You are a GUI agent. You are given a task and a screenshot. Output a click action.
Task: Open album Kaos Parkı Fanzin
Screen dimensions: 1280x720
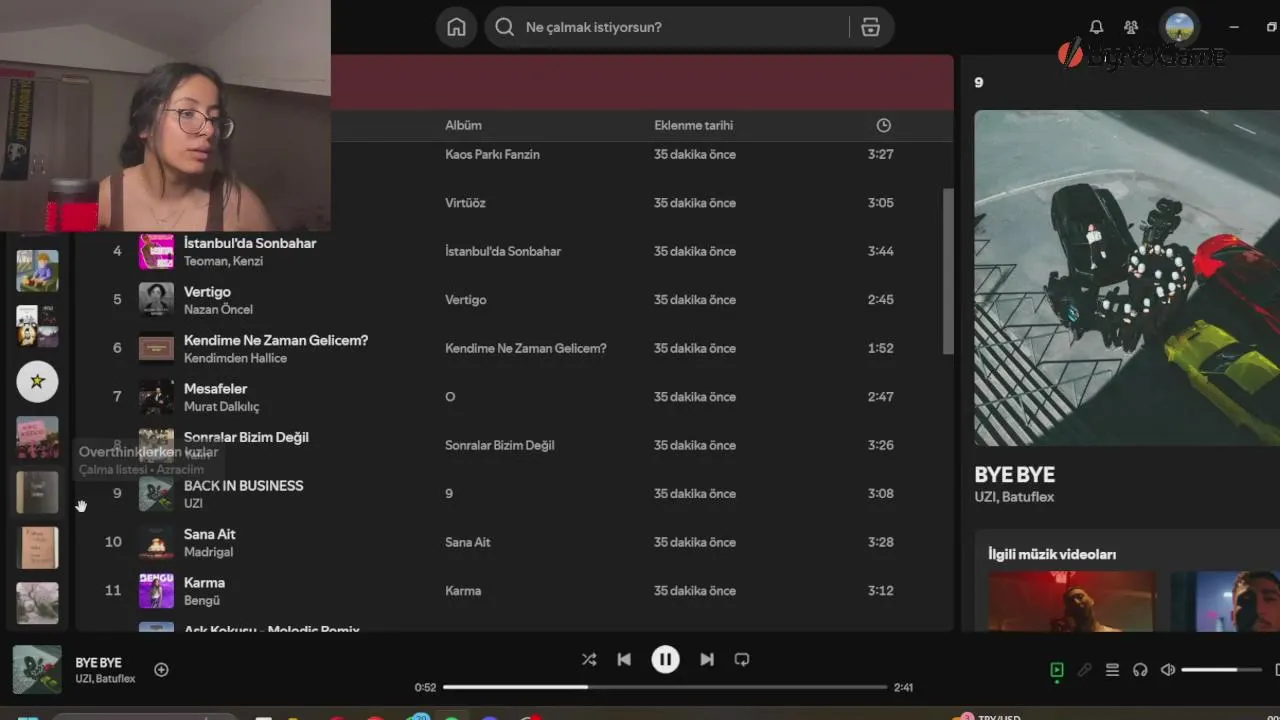click(x=492, y=154)
